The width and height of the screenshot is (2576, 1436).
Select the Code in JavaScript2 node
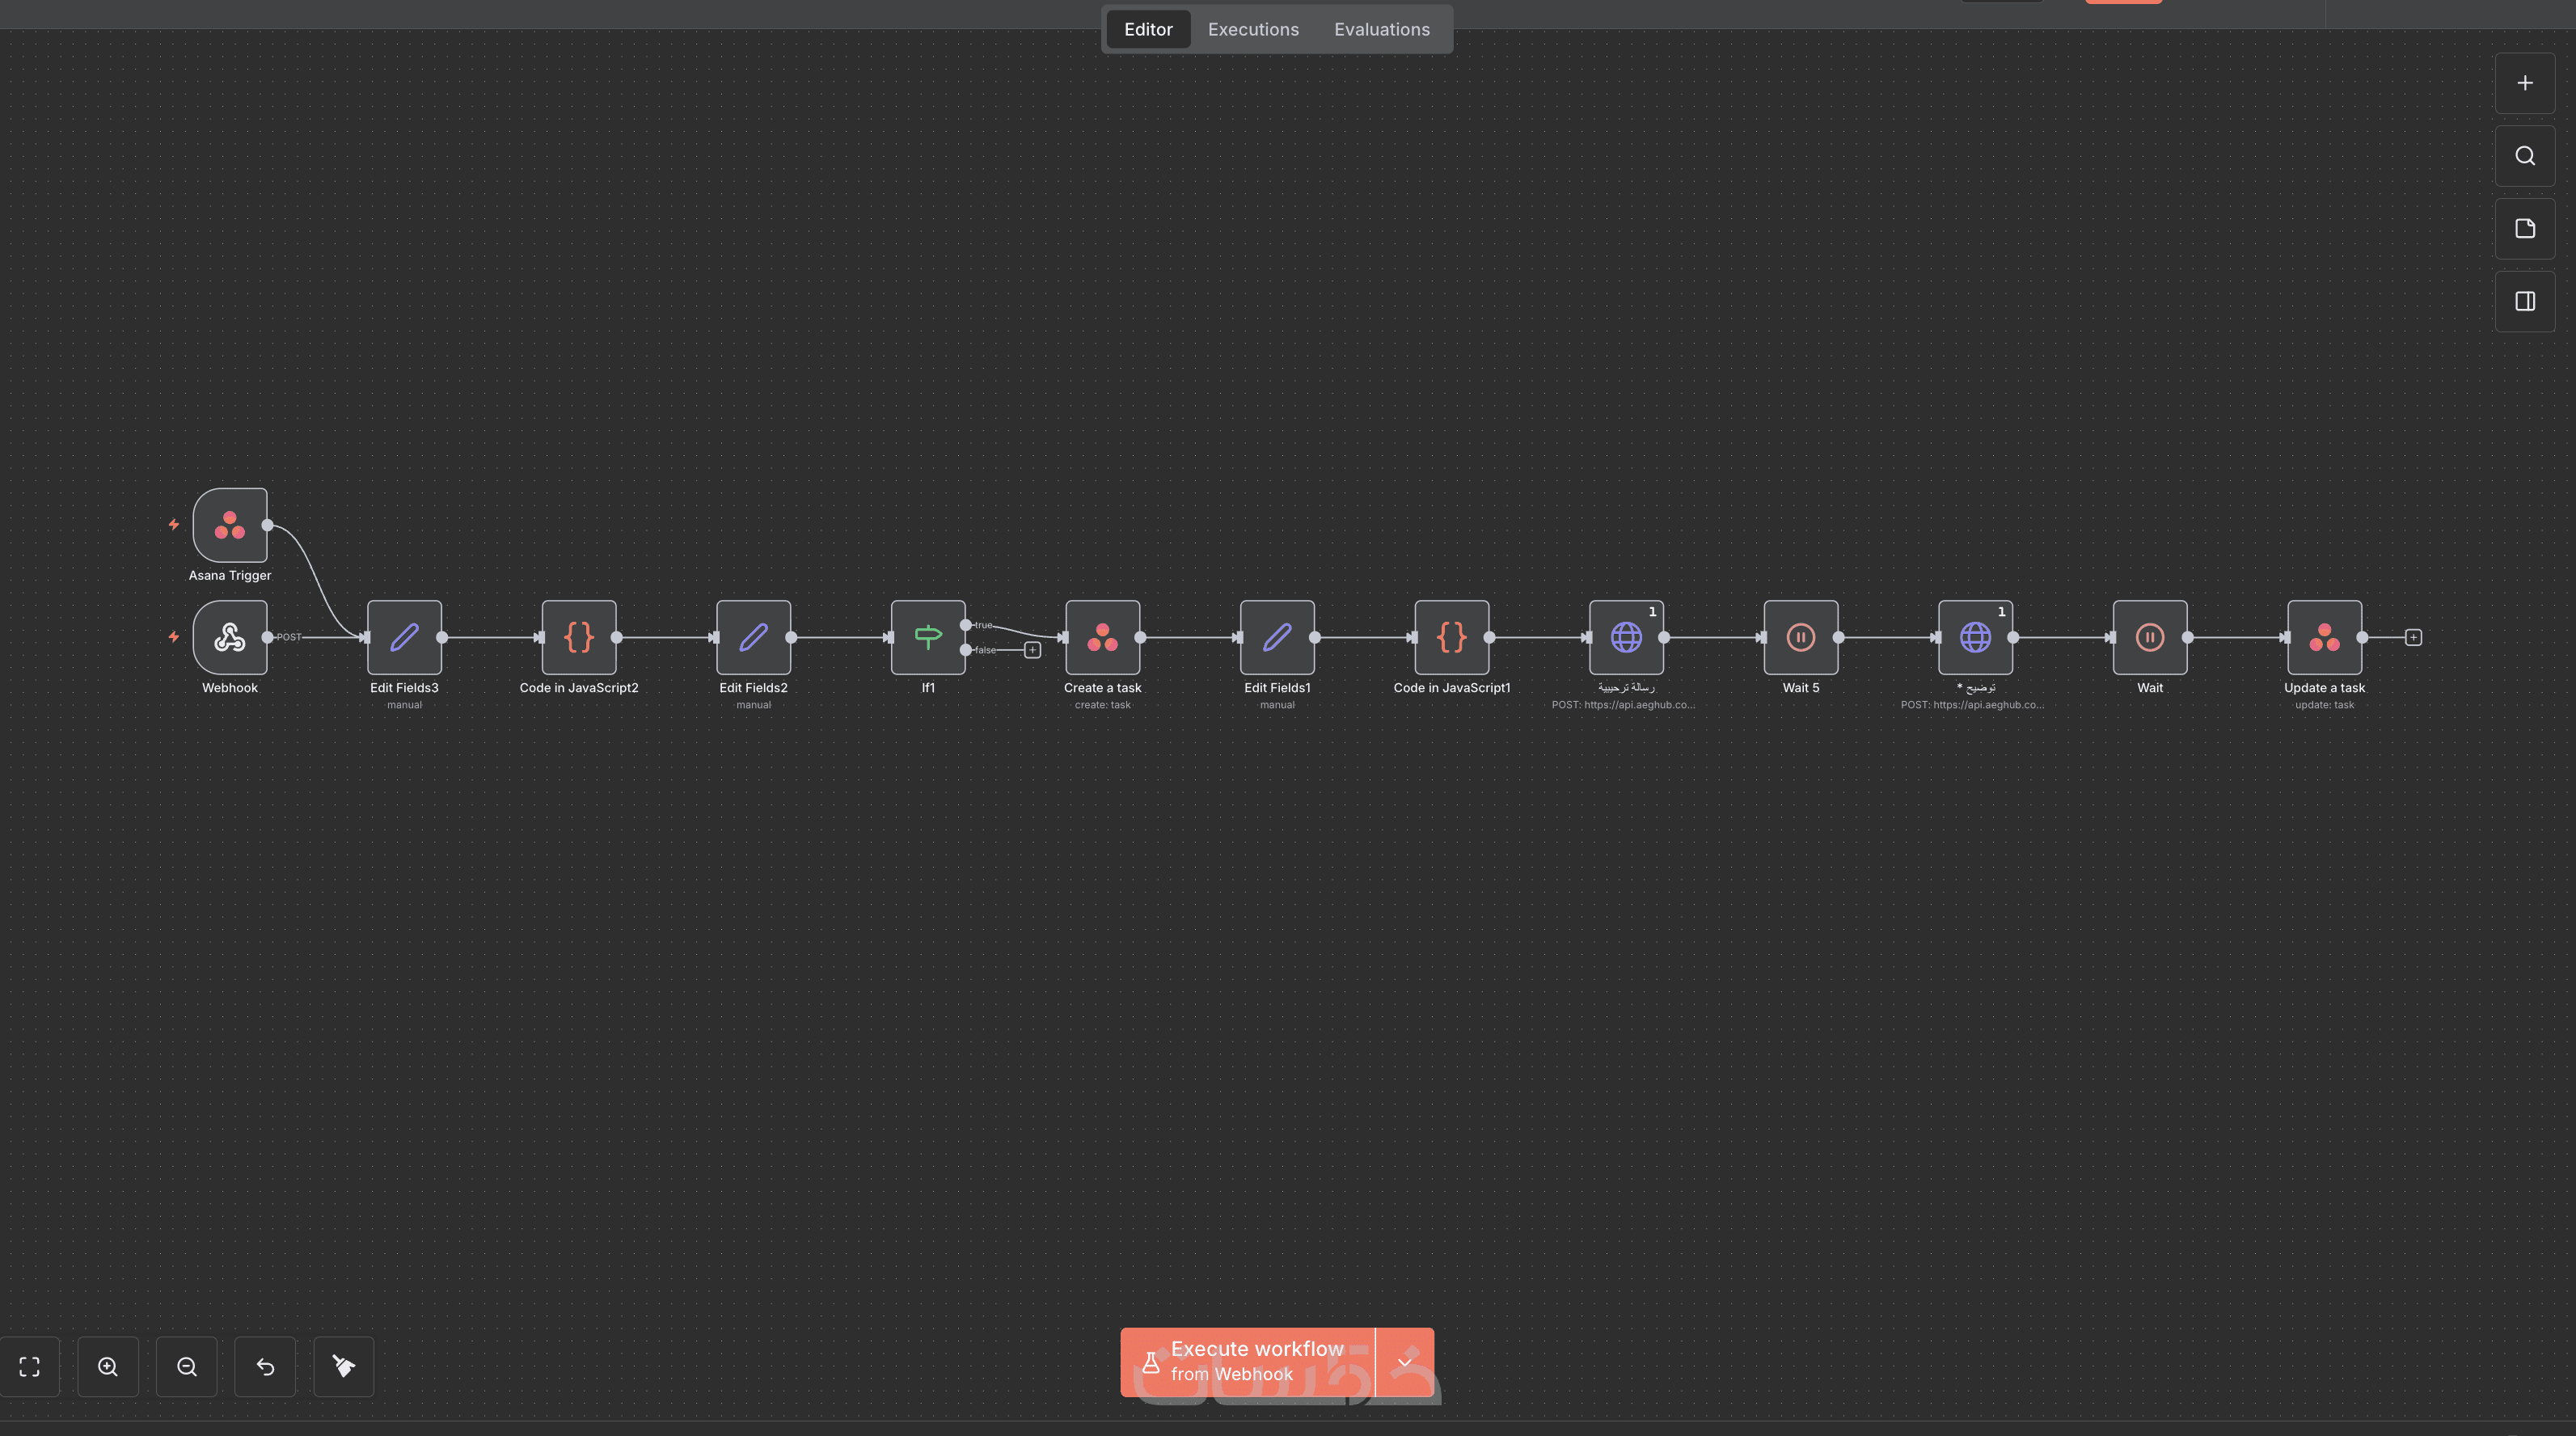579,637
